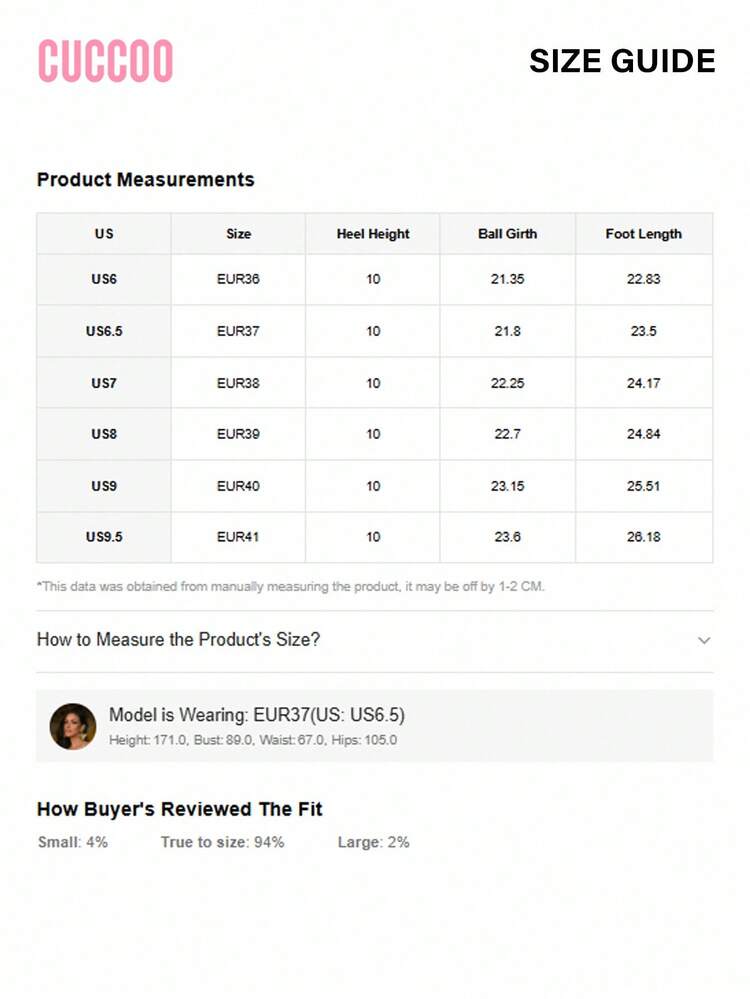This screenshot has height=999, width=750.
Task: Open the model's avatar photo
Action: [x=73, y=727]
